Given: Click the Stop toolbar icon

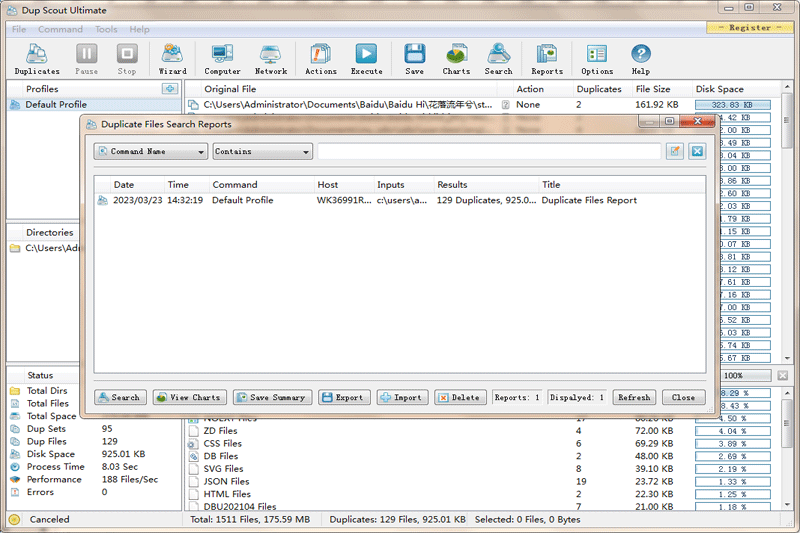Looking at the screenshot, I should tap(127, 59).
